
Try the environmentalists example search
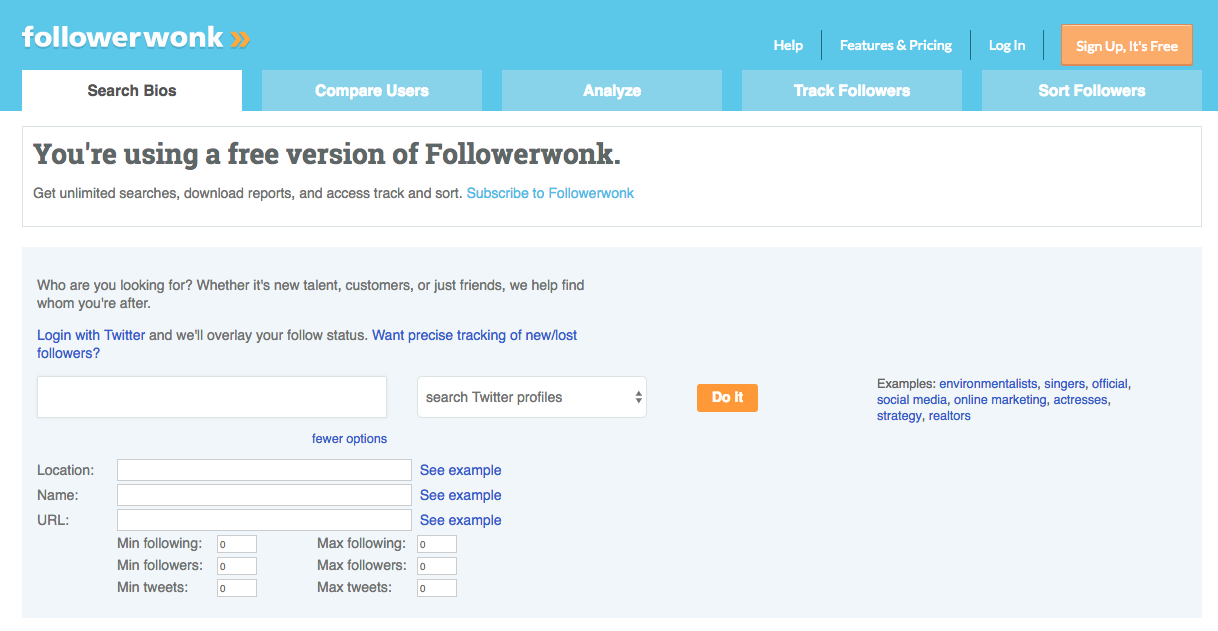[x=988, y=383]
